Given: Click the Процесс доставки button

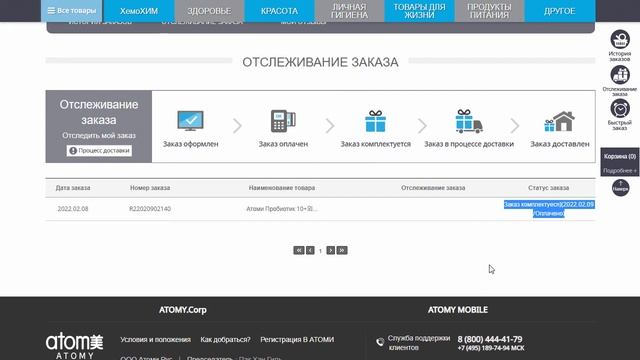Looking at the screenshot, I should coord(99,151).
